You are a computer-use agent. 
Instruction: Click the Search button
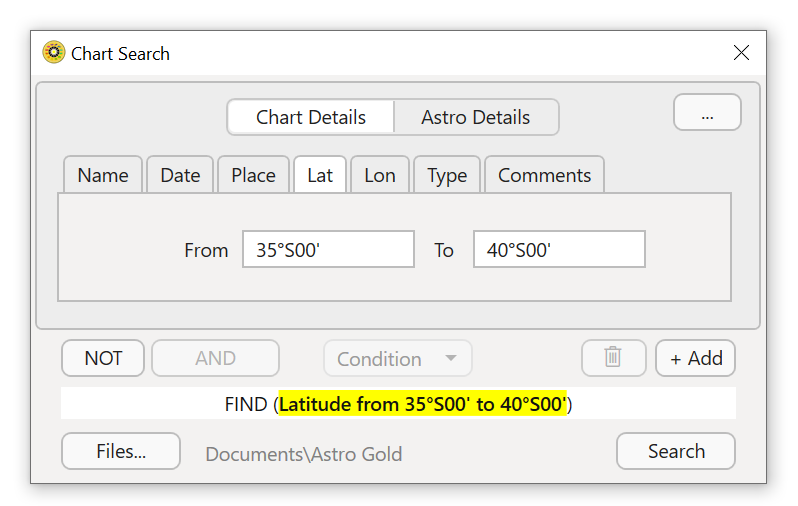(676, 451)
